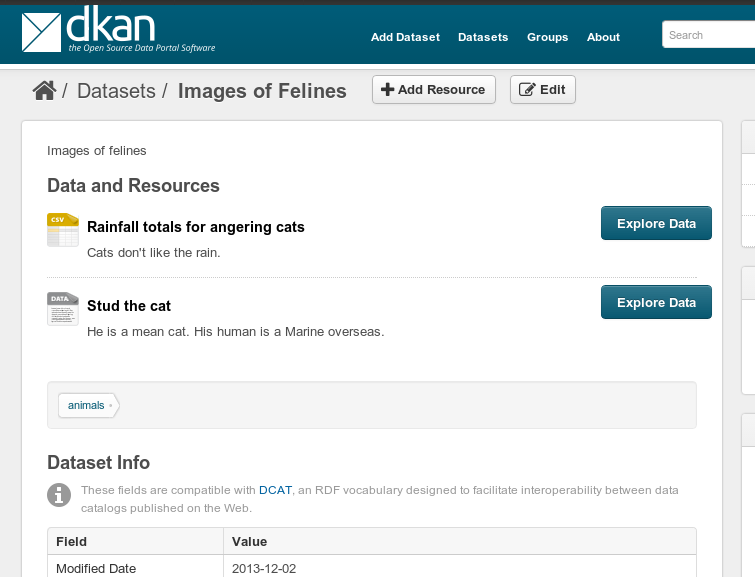Open the About menu item
Viewport: 755px width, 577px height.
[603, 37]
